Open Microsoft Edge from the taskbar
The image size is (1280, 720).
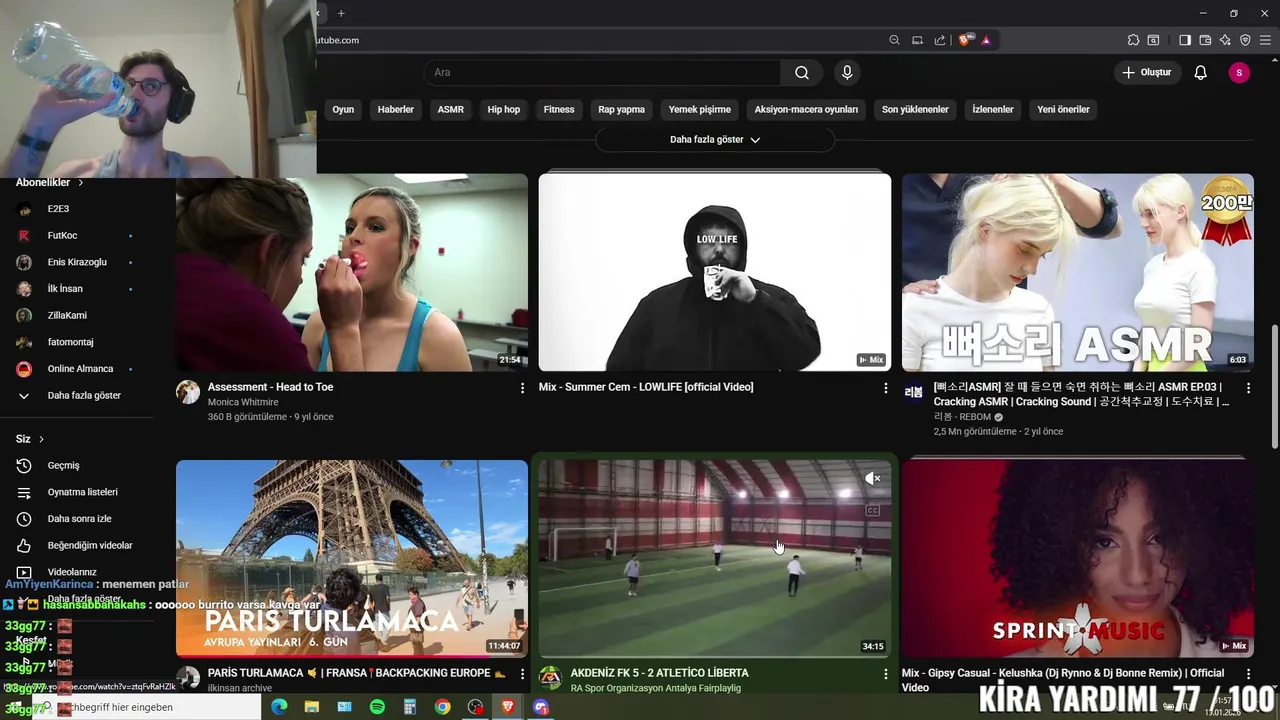pyautogui.click(x=279, y=707)
